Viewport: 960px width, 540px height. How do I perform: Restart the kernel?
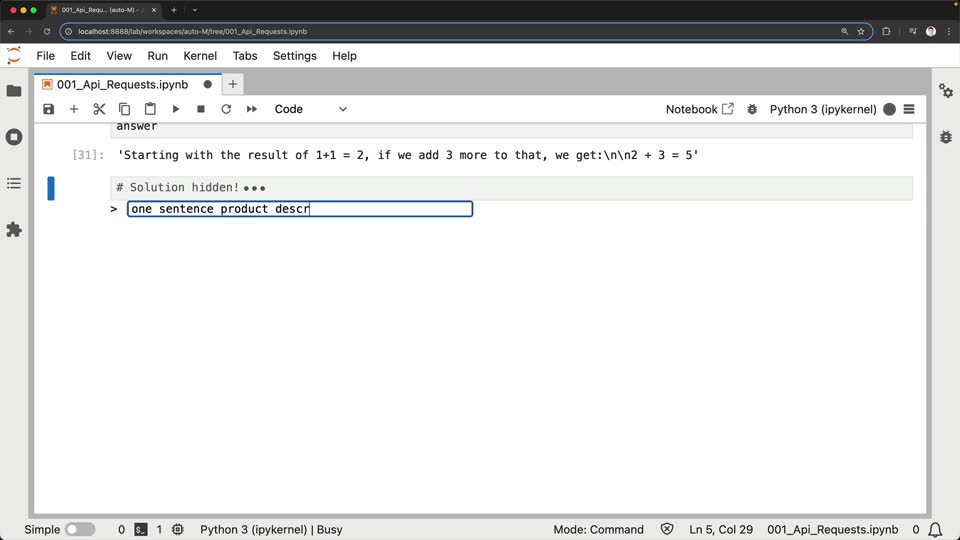(226, 109)
